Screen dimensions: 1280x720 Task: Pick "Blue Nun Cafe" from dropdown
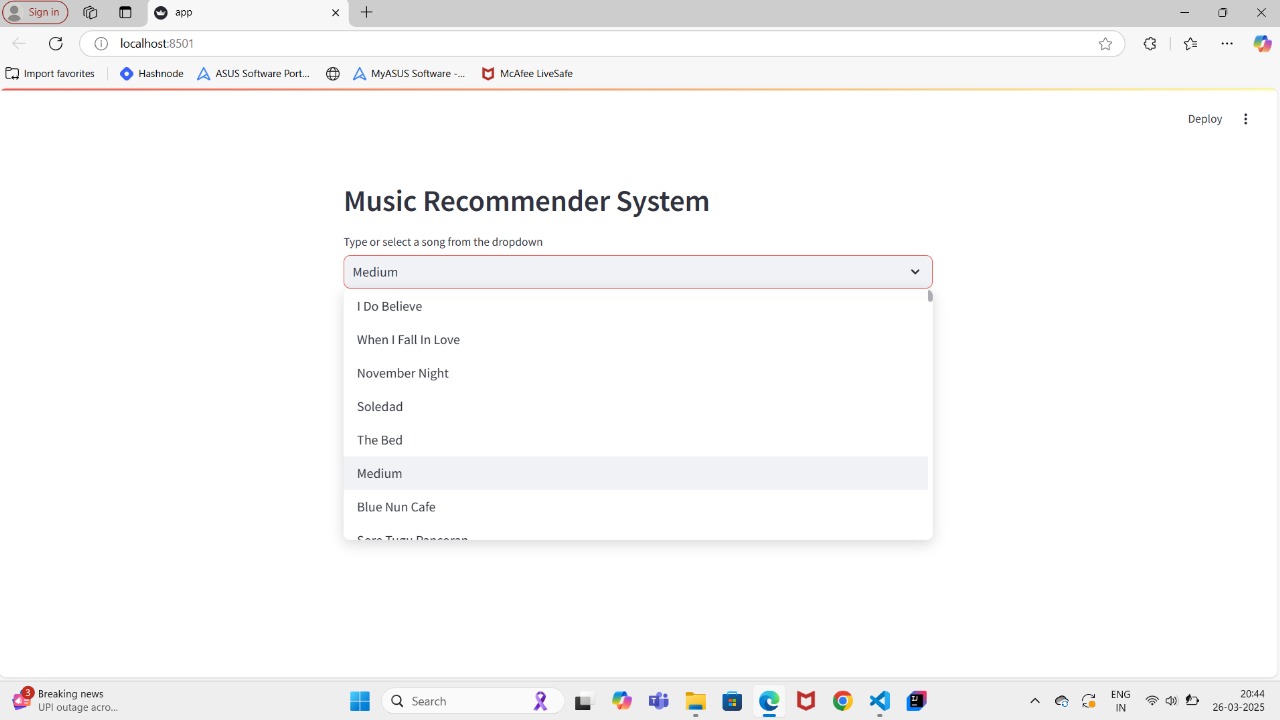click(396, 507)
